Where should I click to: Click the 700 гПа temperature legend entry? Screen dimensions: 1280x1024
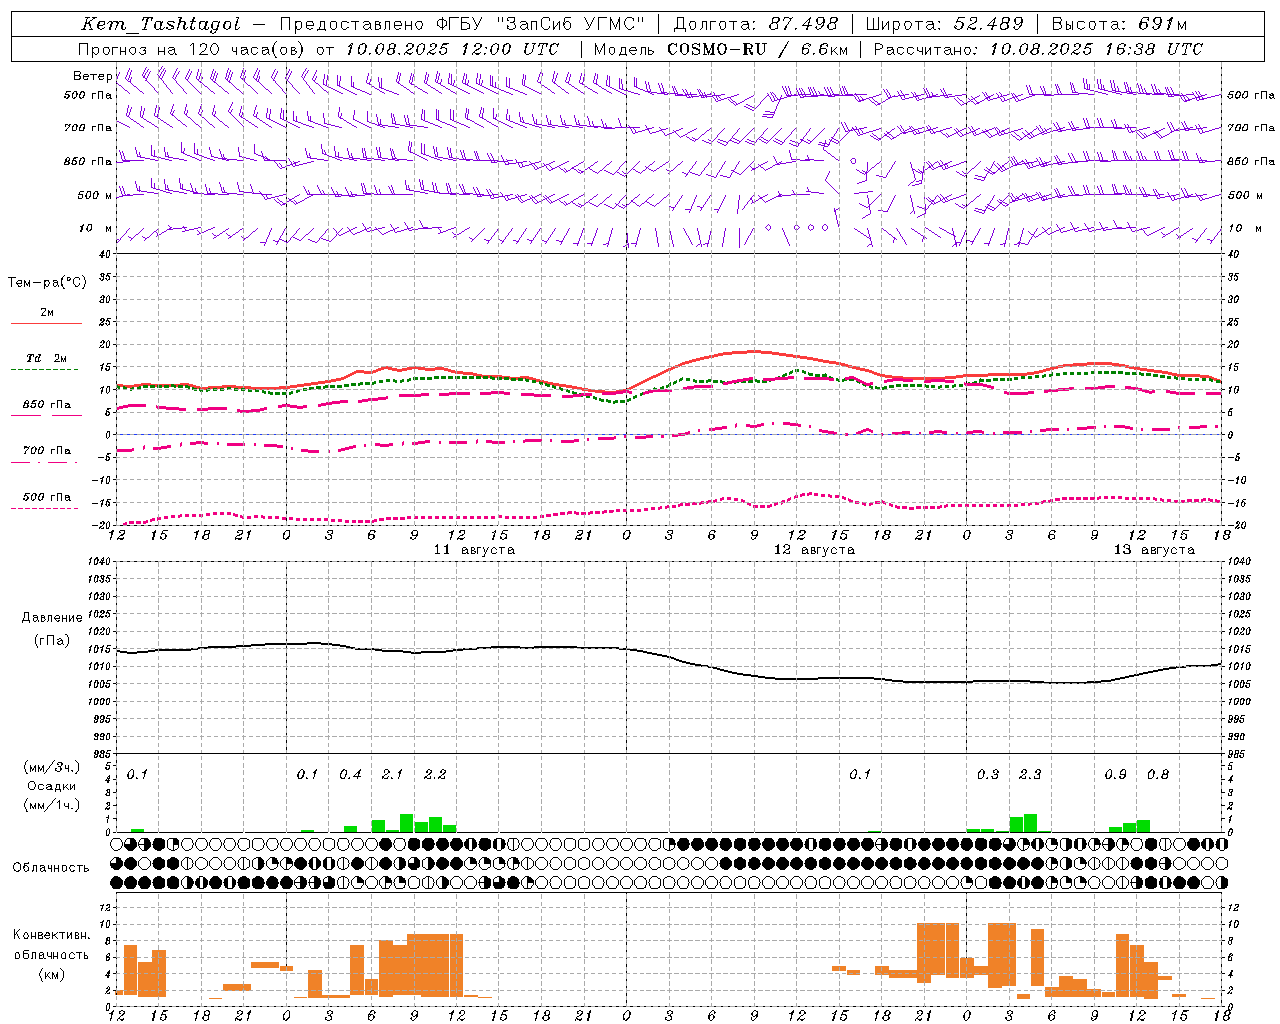(x=46, y=452)
